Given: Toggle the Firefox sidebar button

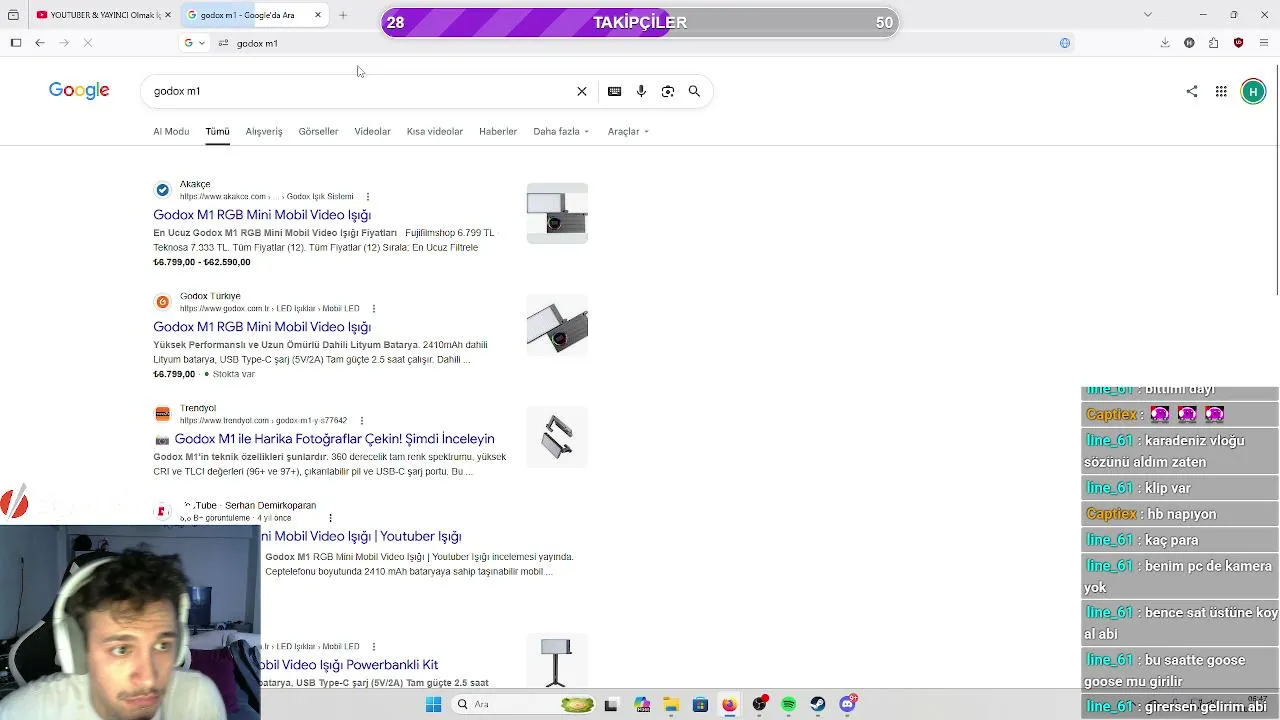Looking at the screenshot, I should pyautogui.click(x=16, y=43).
